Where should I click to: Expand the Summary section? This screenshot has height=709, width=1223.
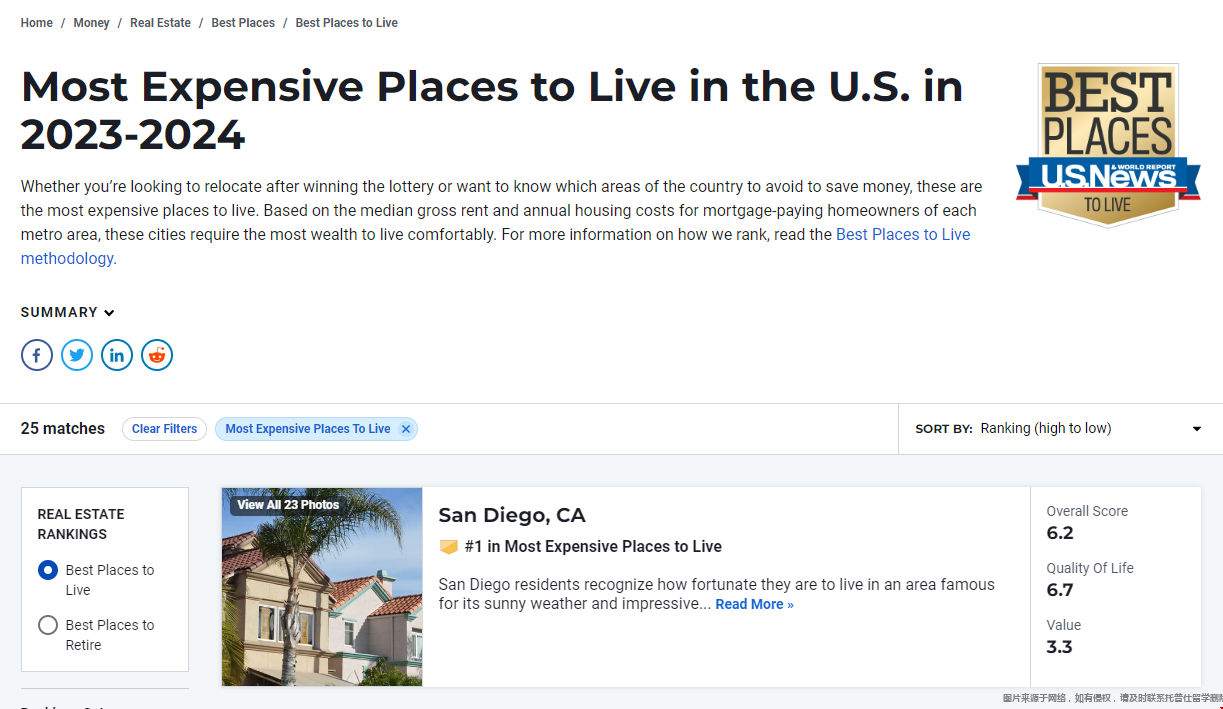coord(68,312)
